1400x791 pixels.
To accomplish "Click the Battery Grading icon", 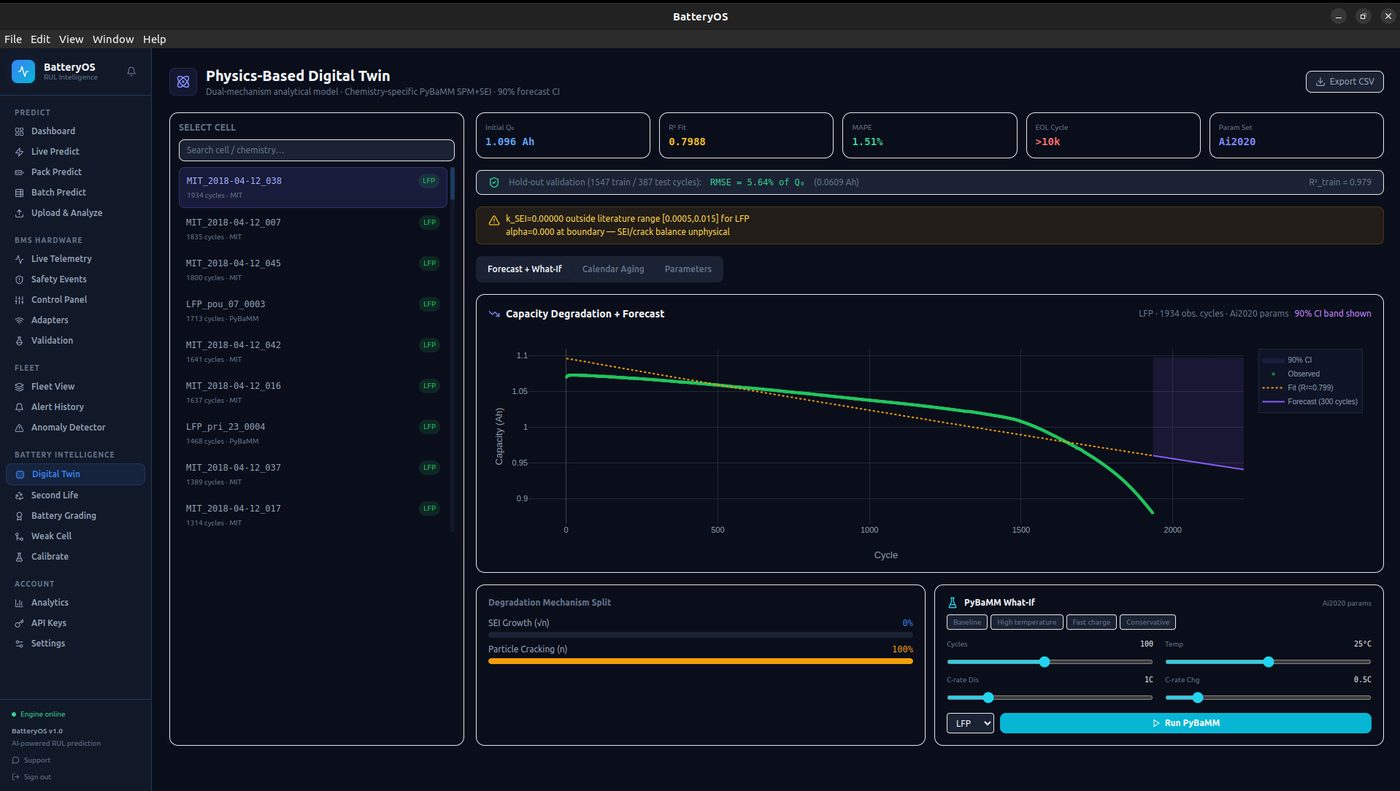I will 20,516.
